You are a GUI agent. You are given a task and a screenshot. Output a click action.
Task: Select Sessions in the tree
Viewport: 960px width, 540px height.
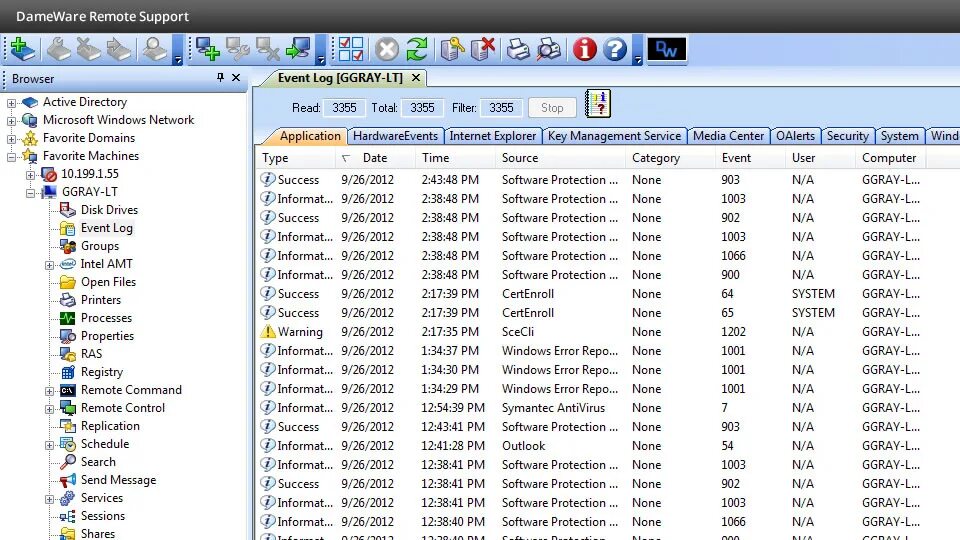(x=103, y=516)
